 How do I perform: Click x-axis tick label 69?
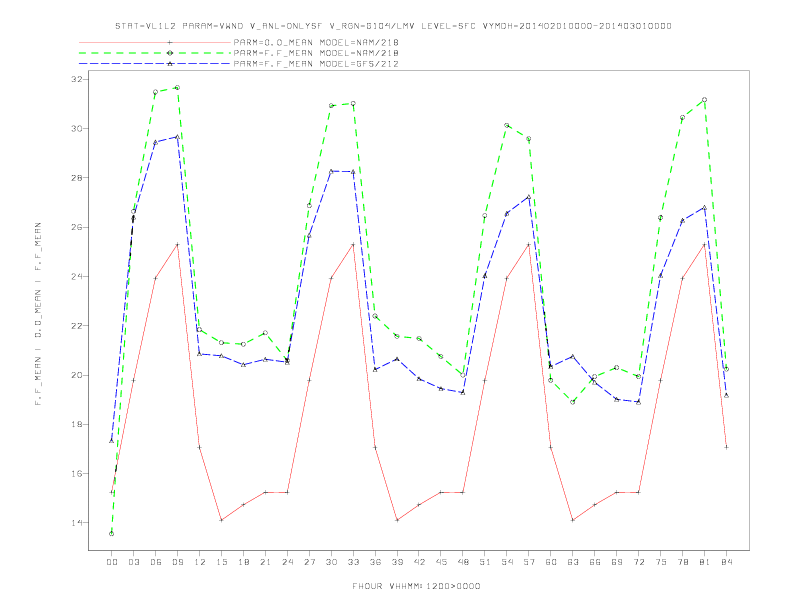[x=617, y=562]
